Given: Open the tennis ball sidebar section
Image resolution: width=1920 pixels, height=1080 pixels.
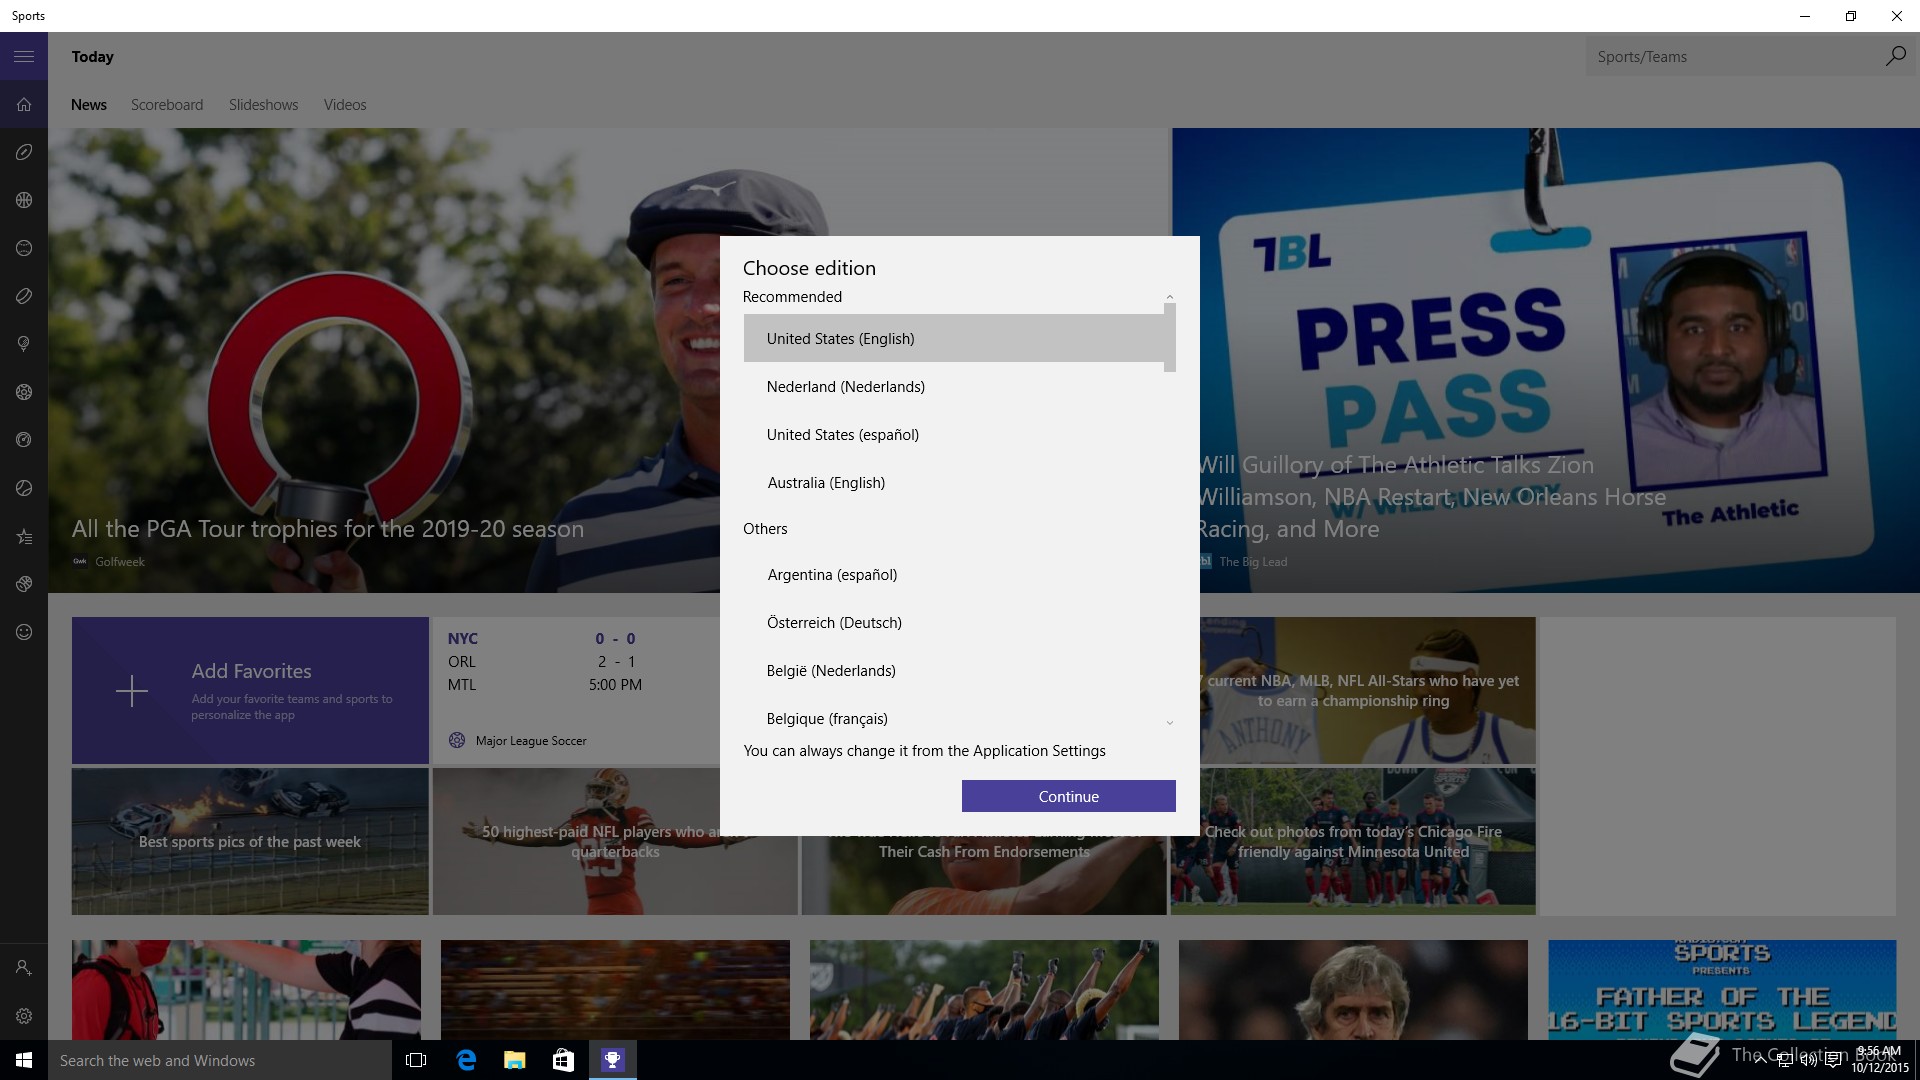Looking at the screenshot, I should 24,488.
